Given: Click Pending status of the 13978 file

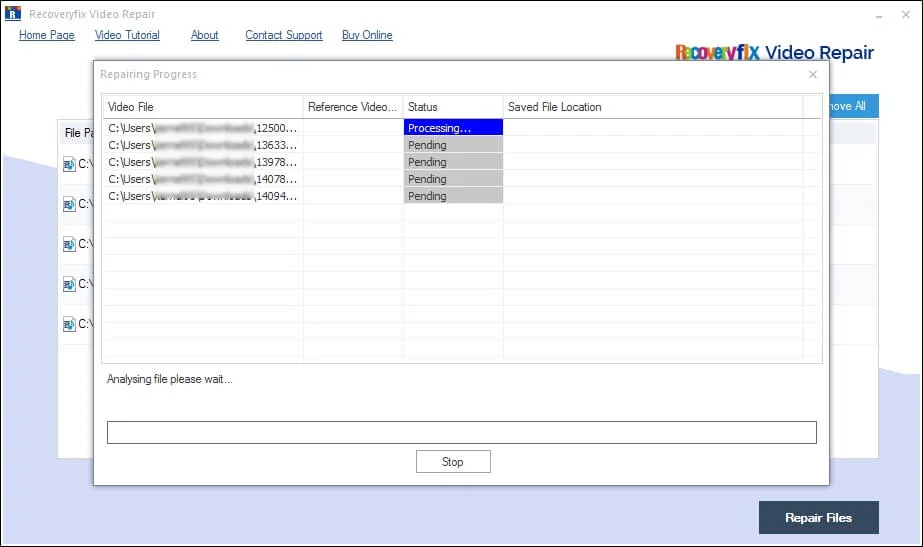Looking at the screenshot, I should pyautogui.click(x=453, y=162).
